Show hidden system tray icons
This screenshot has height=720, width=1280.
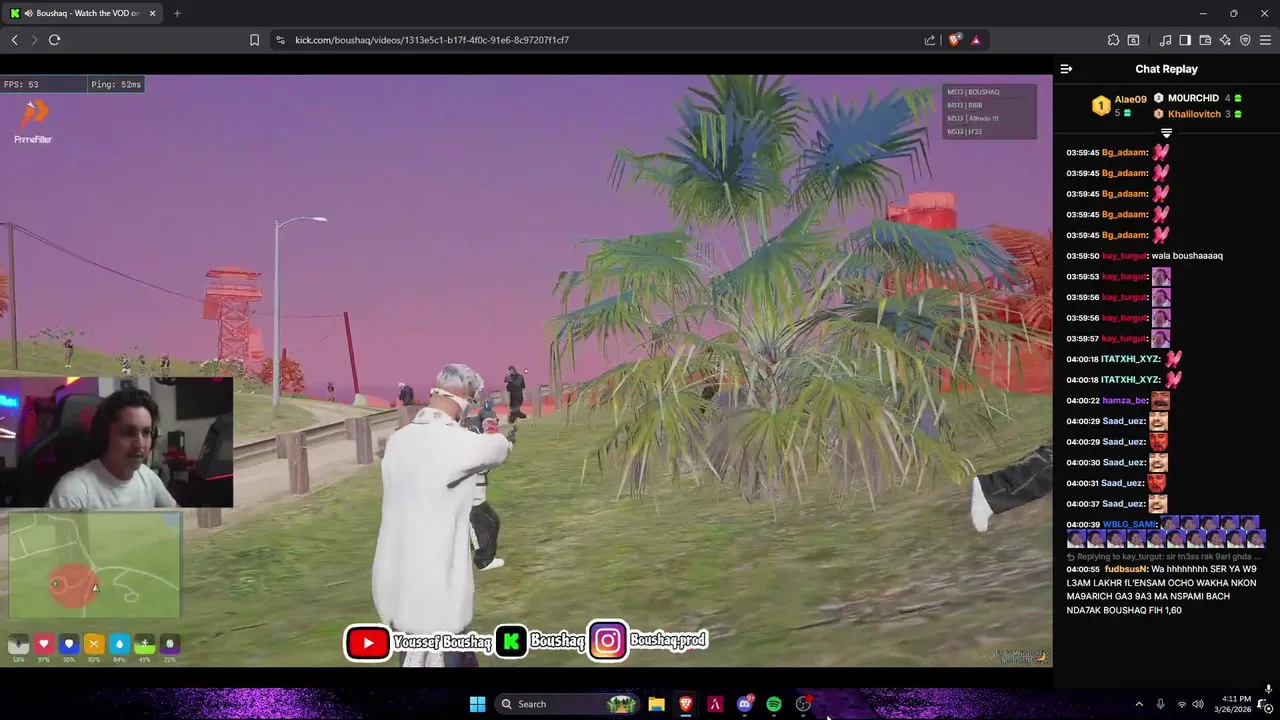click(1138, 704)
